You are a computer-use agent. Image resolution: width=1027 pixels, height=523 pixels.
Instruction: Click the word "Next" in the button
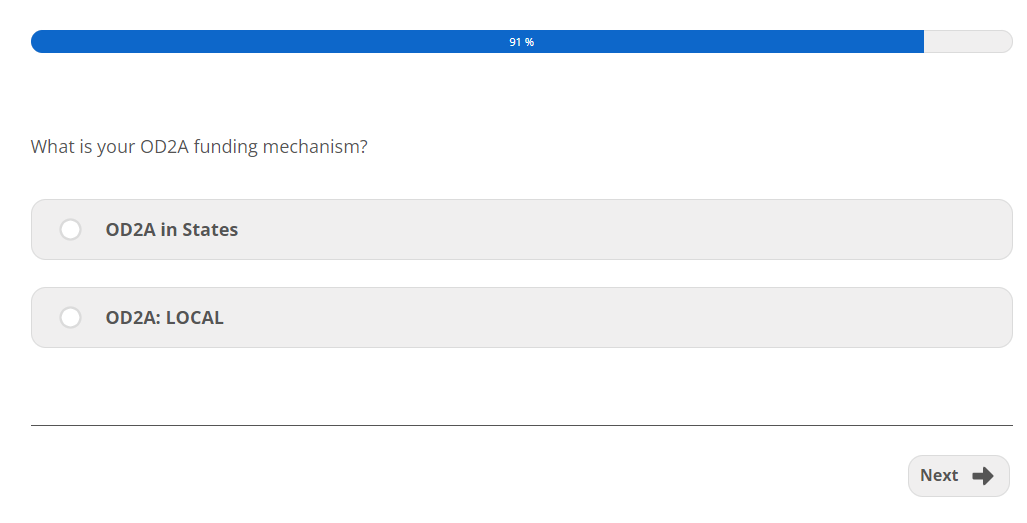pyautogui.click(x=938, y=476)
